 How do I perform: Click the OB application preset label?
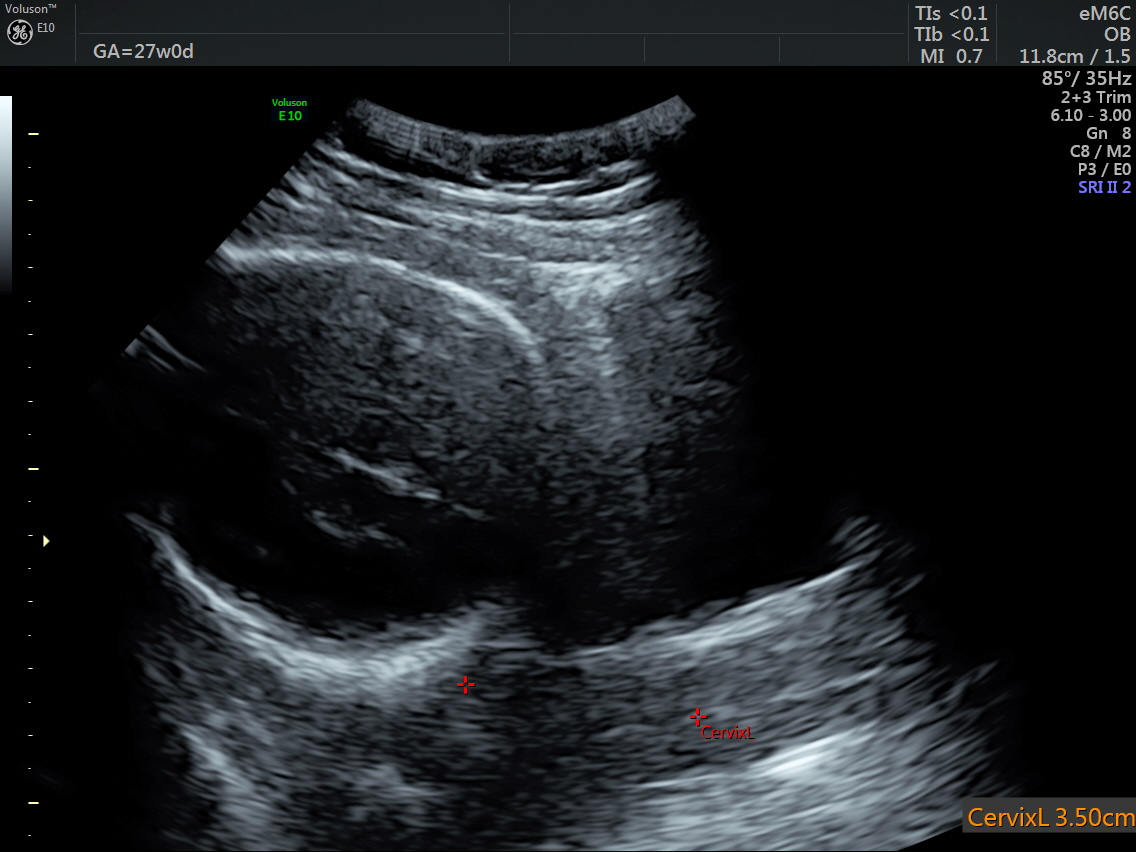point(1116,35)
